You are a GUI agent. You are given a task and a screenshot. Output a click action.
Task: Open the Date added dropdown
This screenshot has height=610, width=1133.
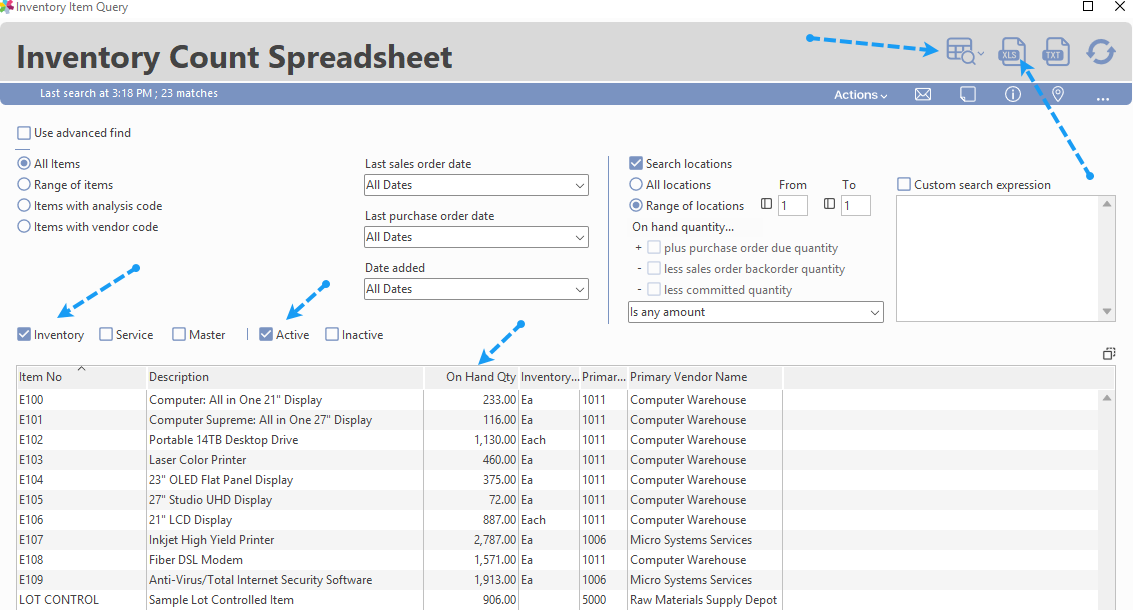tap(476, 289)
